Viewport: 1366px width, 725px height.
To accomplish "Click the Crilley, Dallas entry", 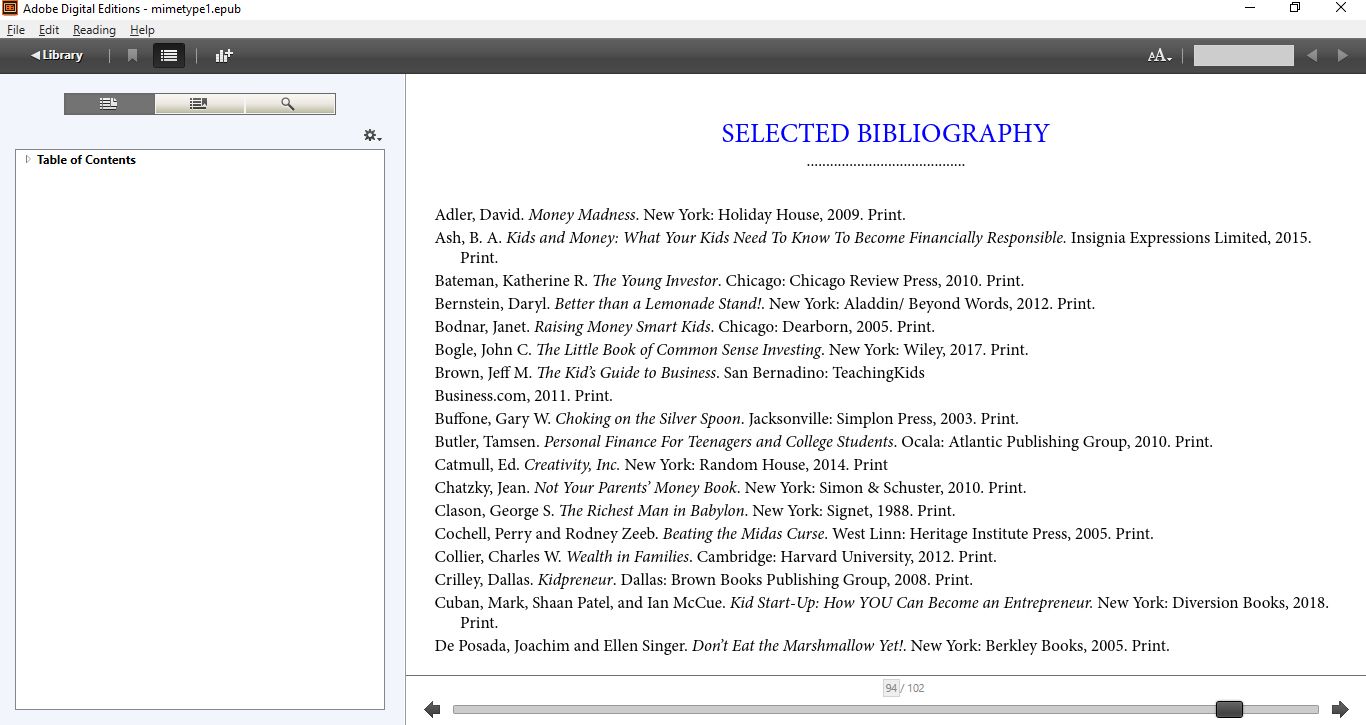I will [x=703, y=580].
